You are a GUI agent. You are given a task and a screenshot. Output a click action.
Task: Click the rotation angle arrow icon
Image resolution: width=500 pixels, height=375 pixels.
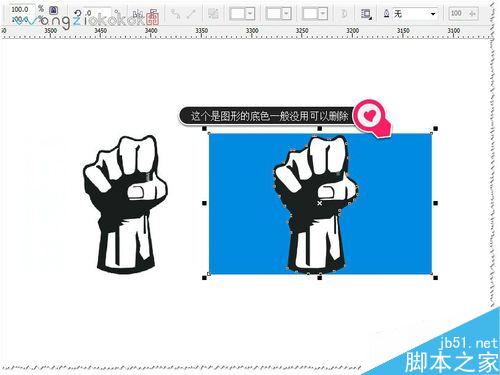[x=78, y=13]
